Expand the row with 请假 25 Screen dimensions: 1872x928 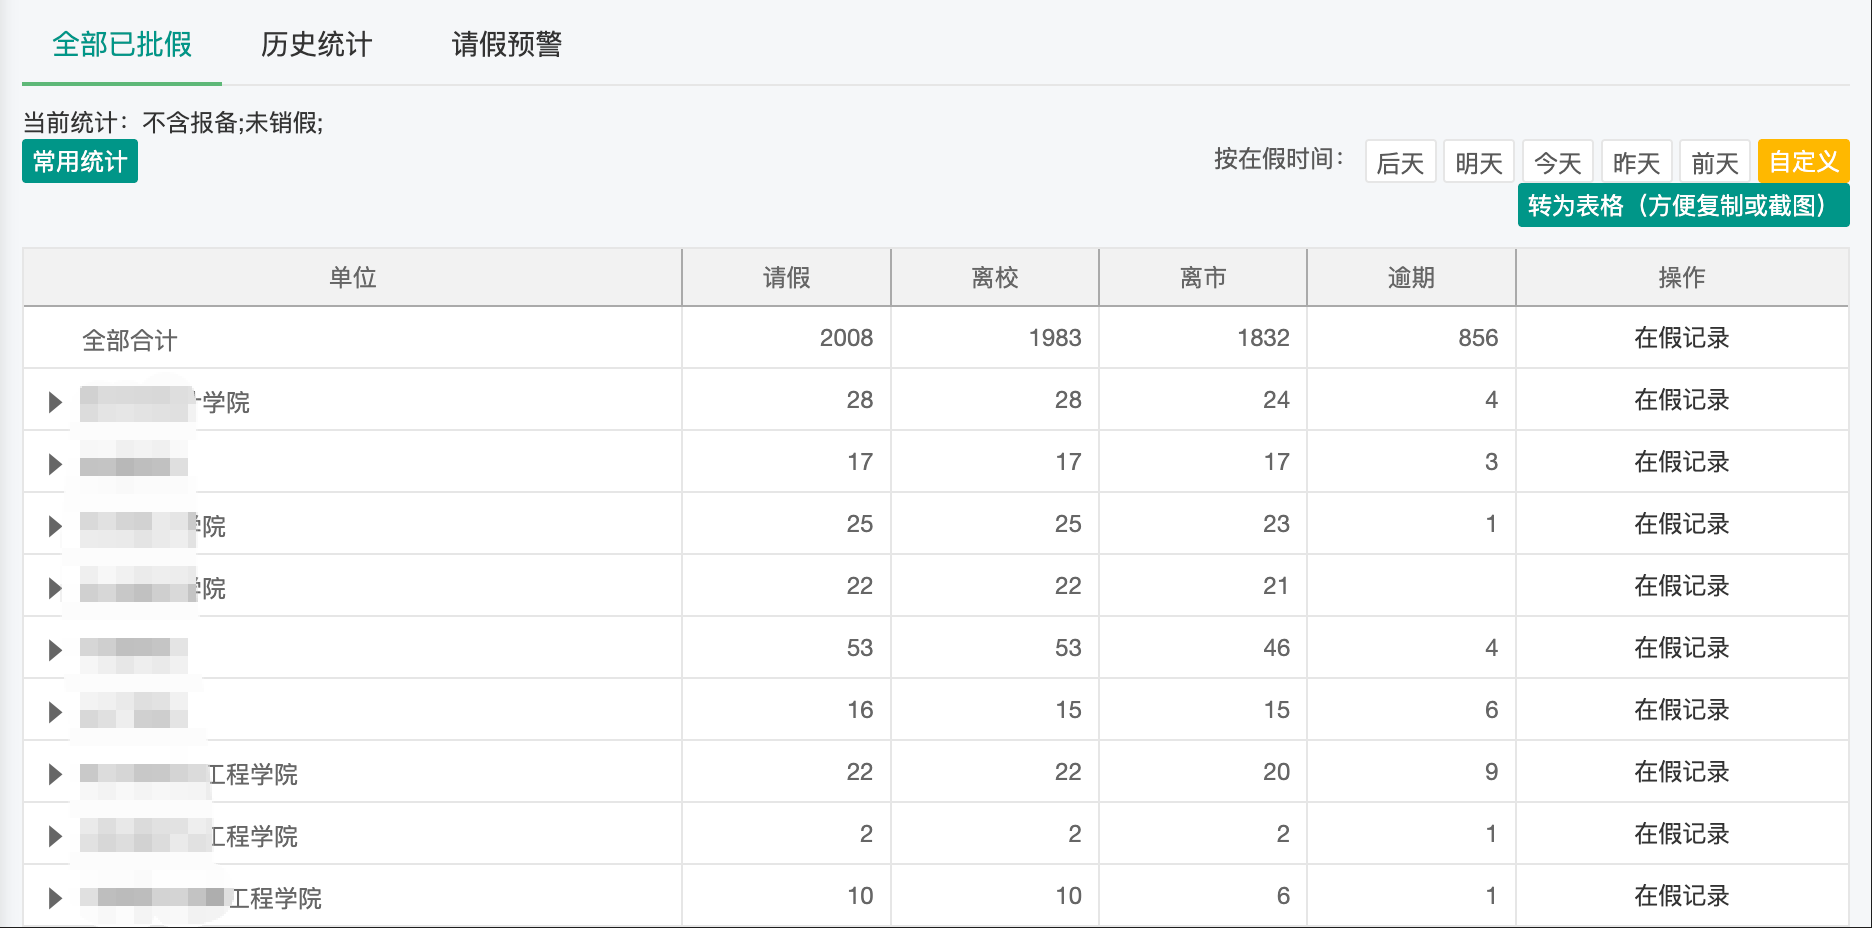[55, 526]
